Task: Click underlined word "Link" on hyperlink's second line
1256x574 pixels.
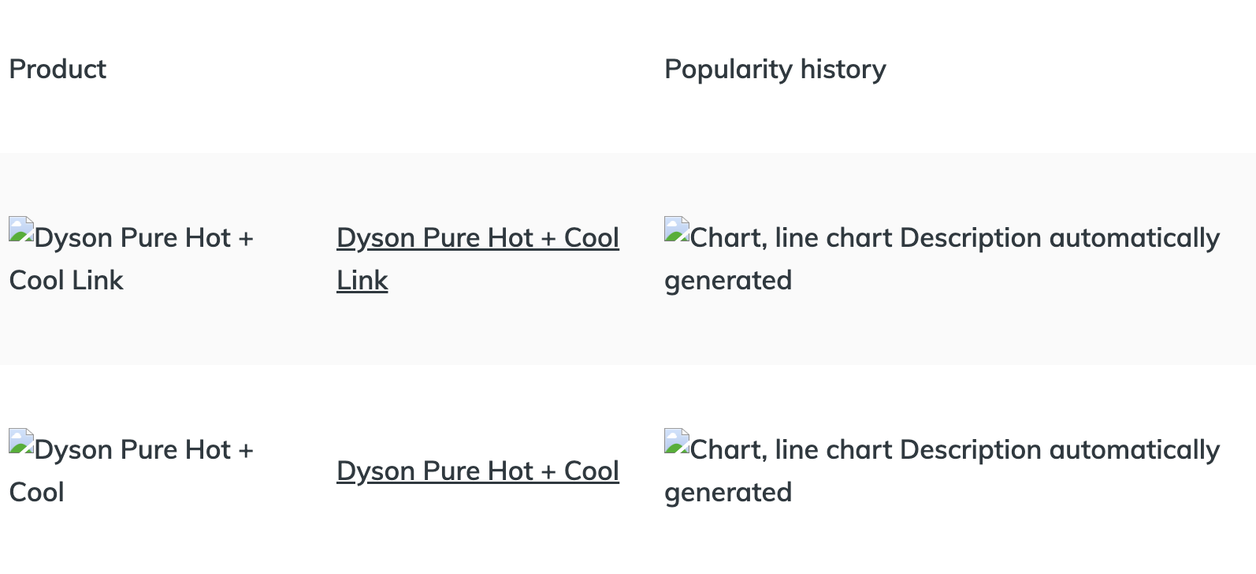Action: pyautogui.click(x=362, y=281)
